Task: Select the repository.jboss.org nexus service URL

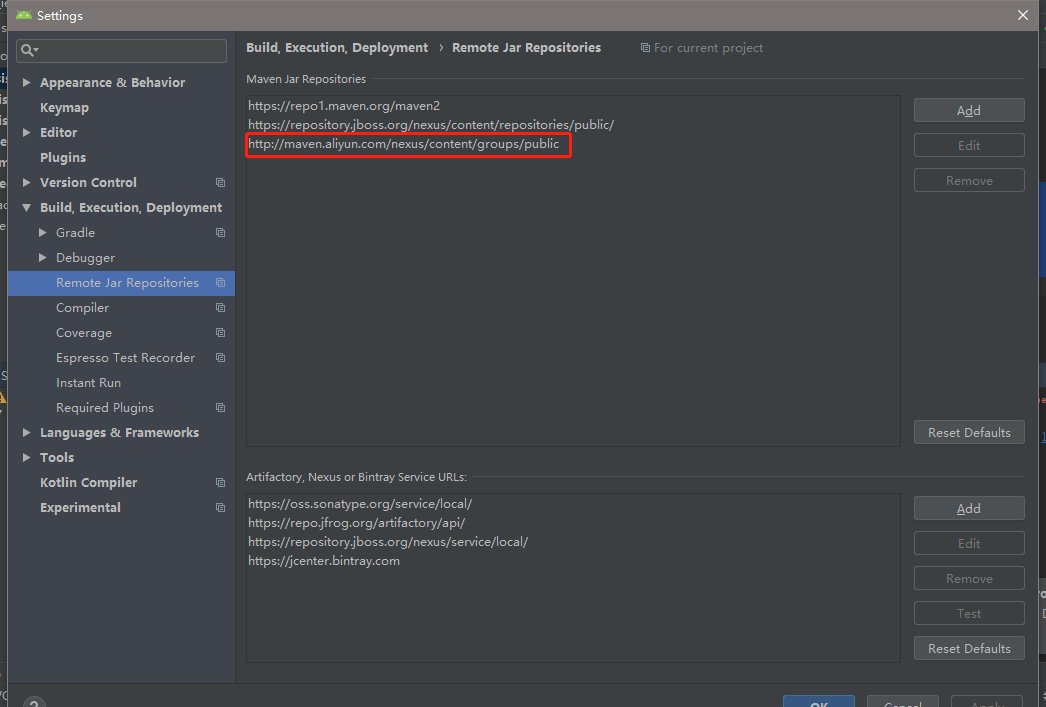Action: click(388, 542)
